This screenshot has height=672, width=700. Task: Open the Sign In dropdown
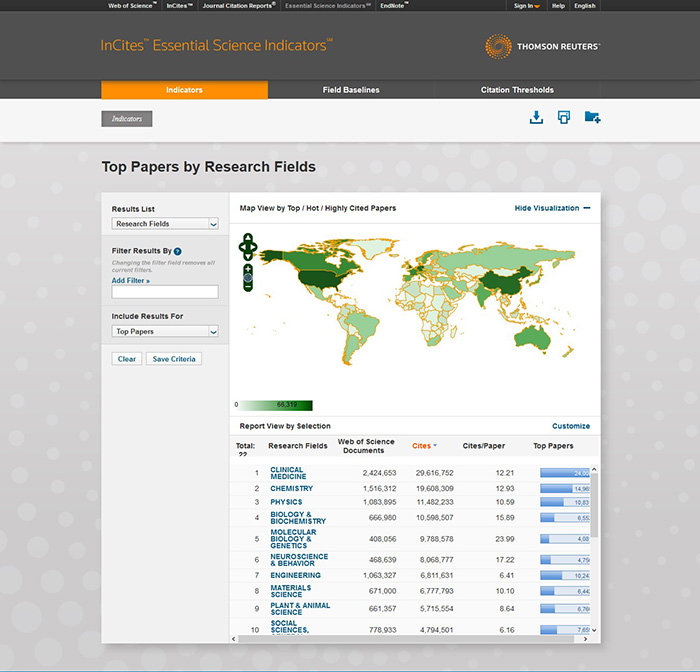tap(526, 6)
